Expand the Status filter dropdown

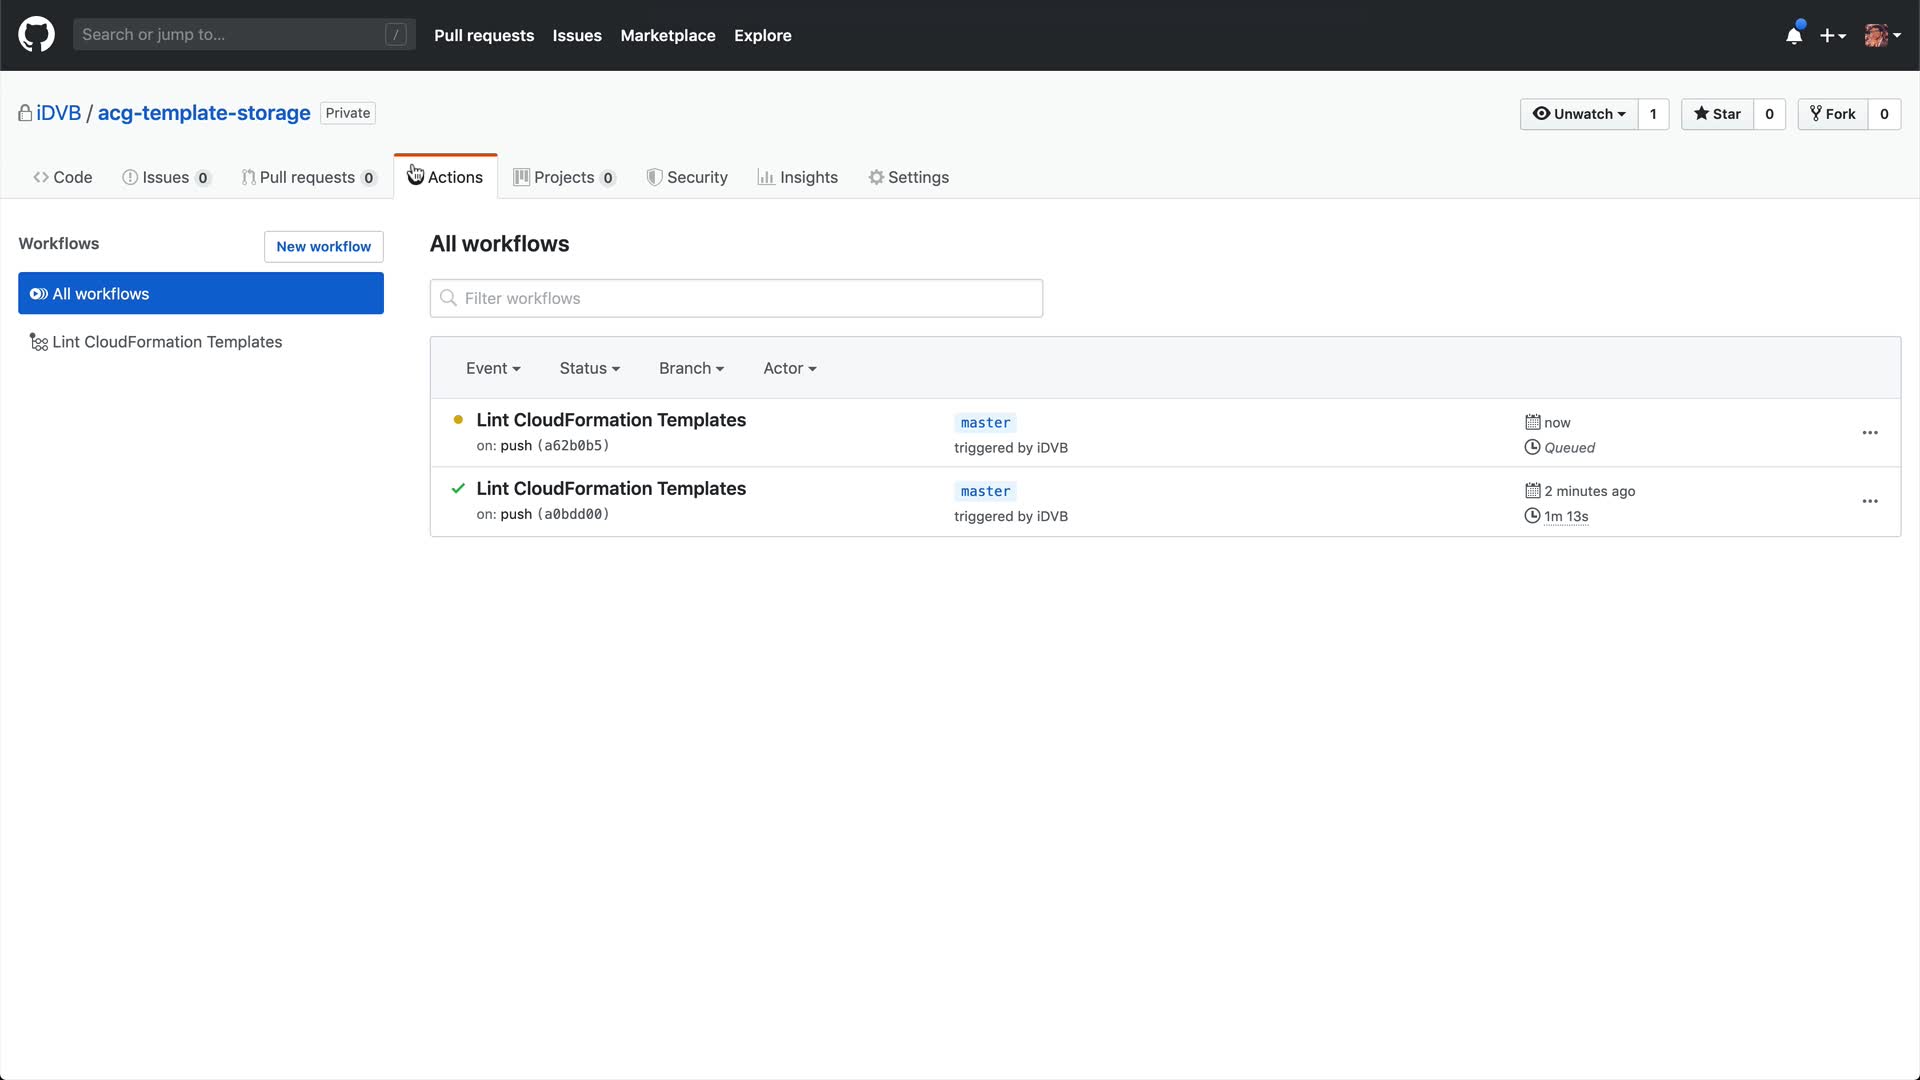(589, 368)
